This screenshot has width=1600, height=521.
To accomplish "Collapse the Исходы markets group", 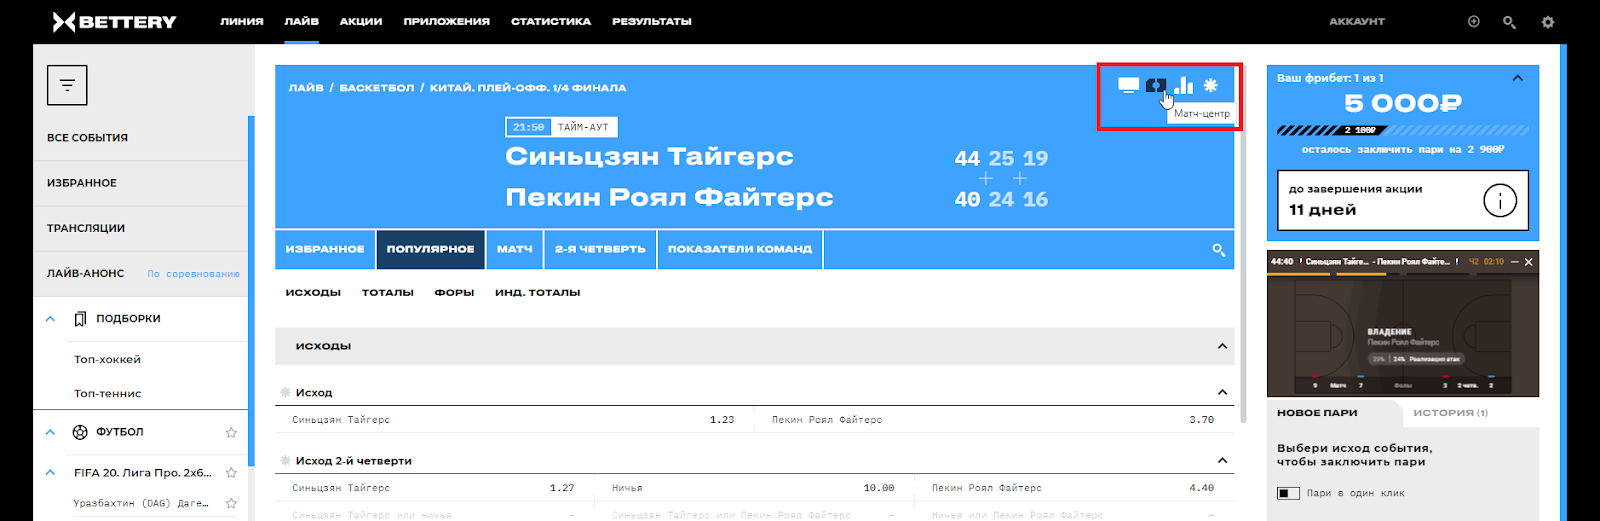I will 1222,346.
